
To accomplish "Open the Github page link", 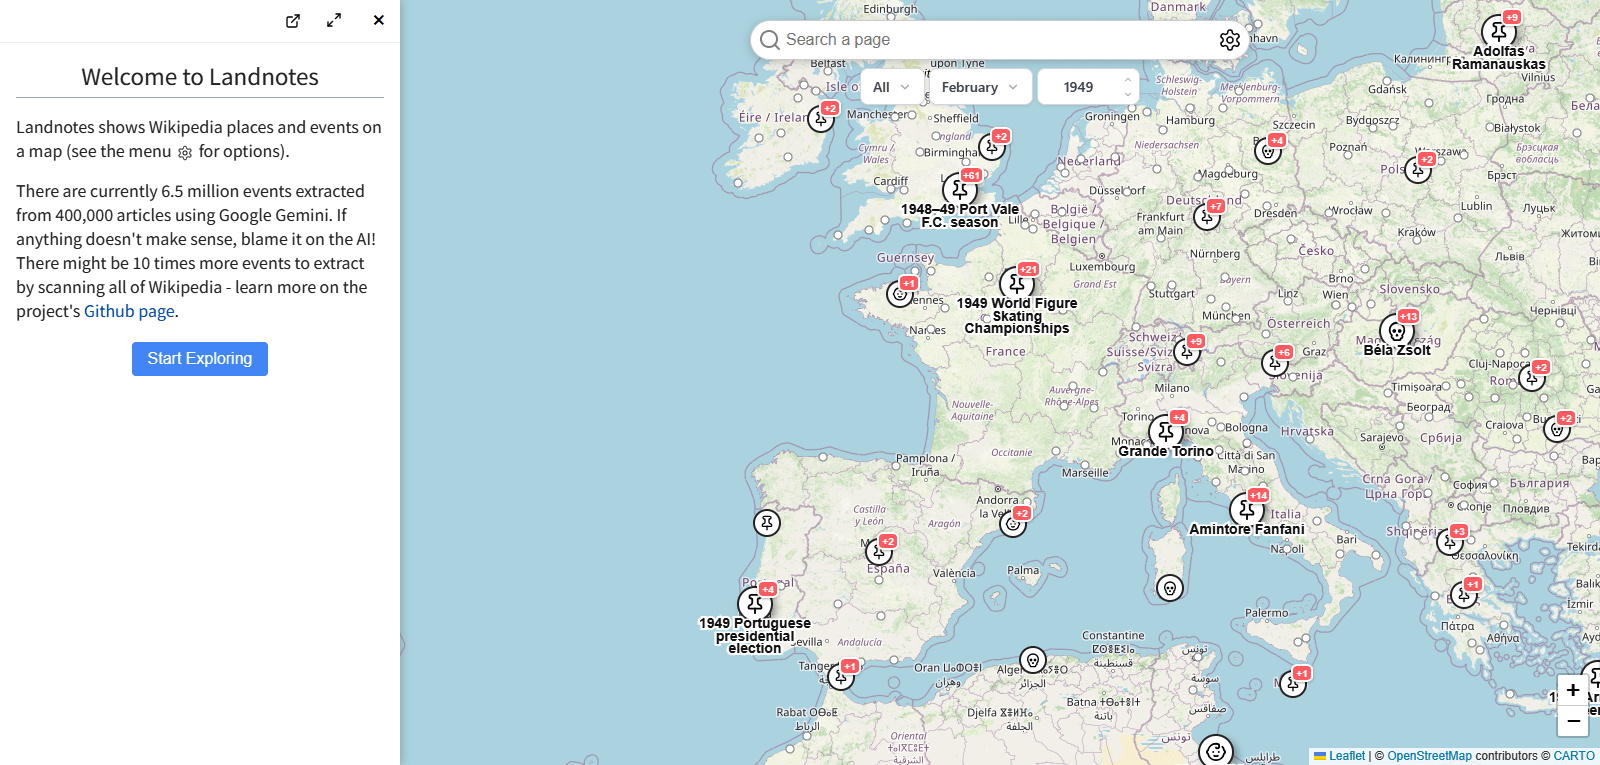I will click(x=129, y=311).
